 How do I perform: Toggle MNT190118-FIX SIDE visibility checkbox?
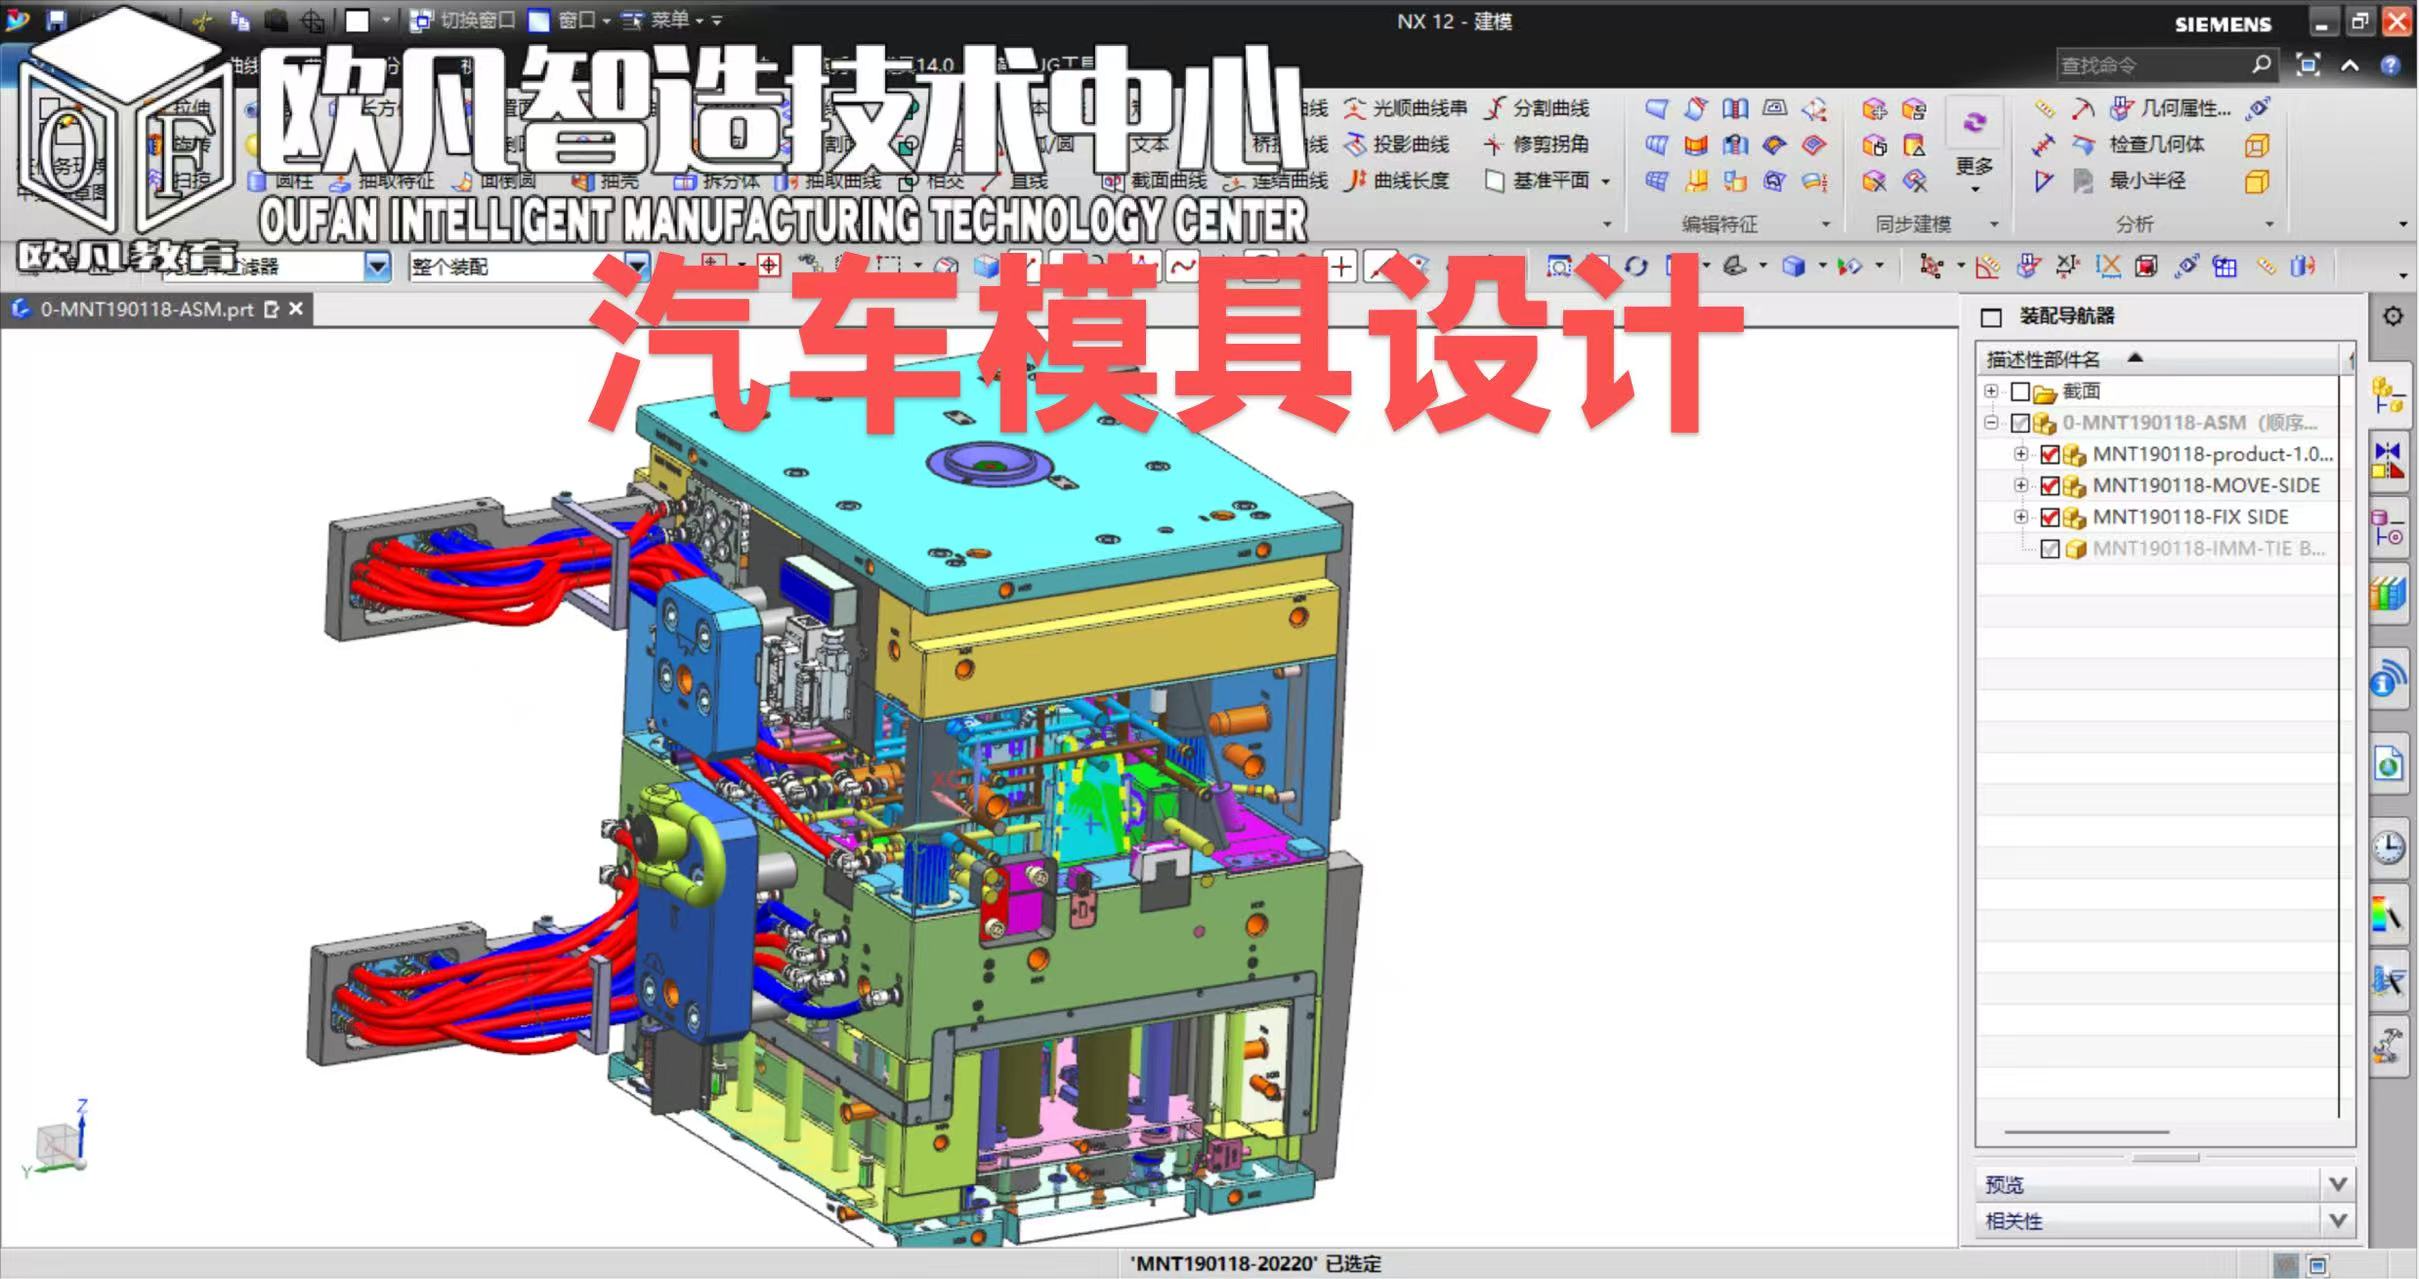pyautogui.click(x=2049, y=518)
